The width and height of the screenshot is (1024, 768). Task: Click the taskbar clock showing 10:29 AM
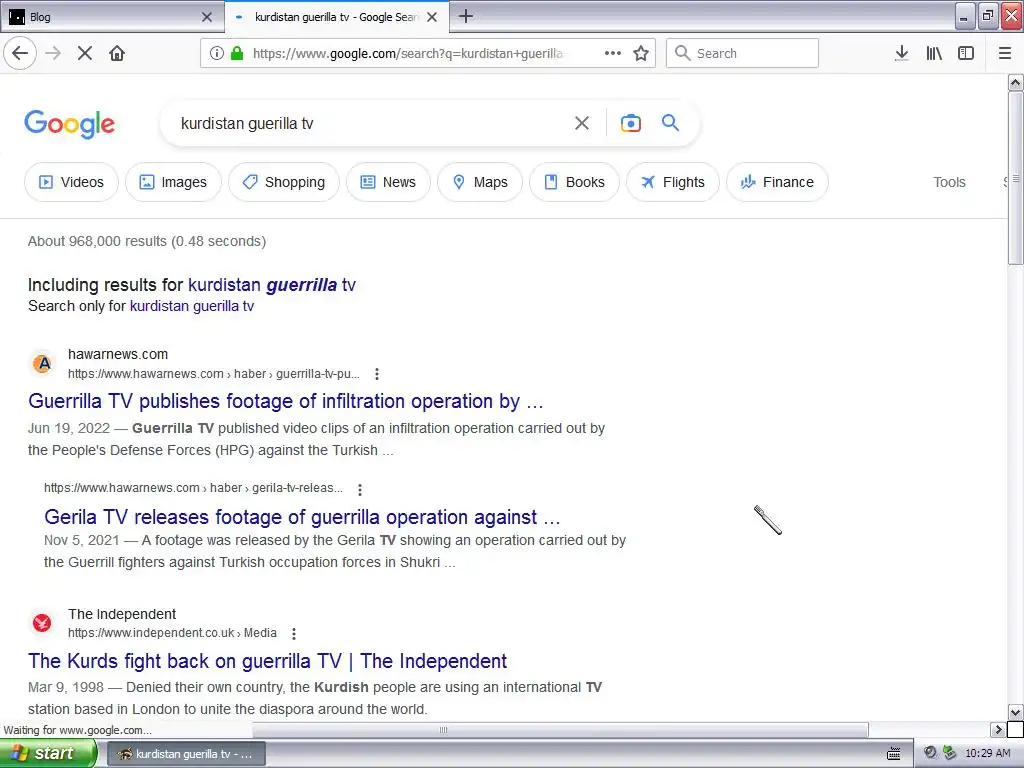tap(987, 753)
